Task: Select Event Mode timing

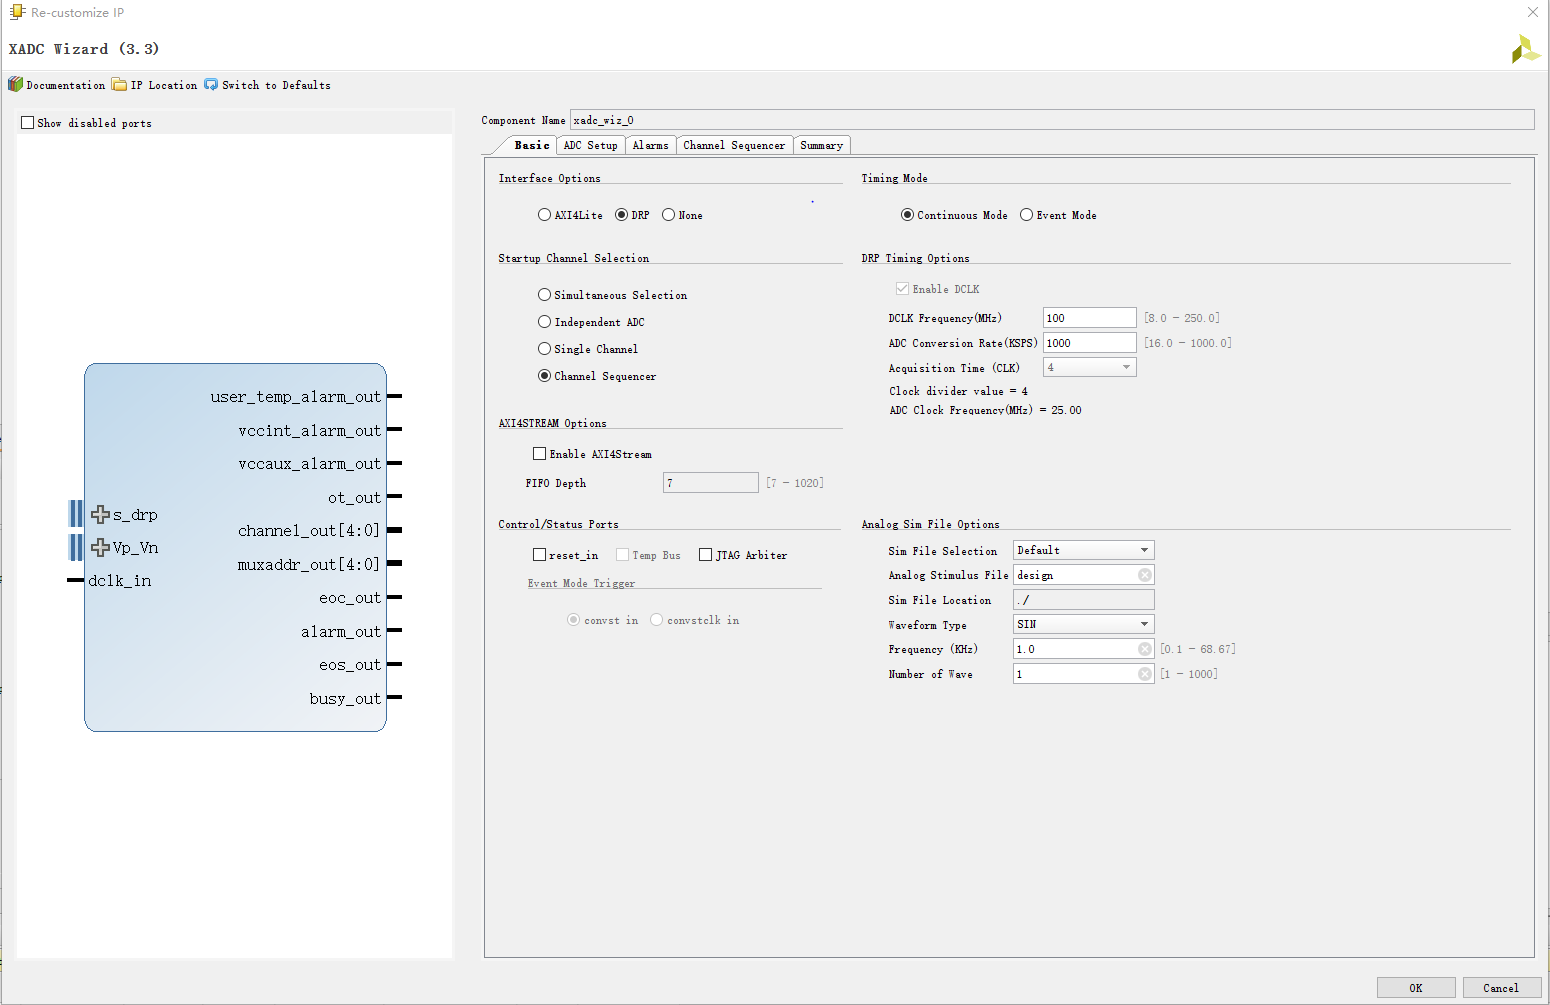Action: pos(1026,215)
